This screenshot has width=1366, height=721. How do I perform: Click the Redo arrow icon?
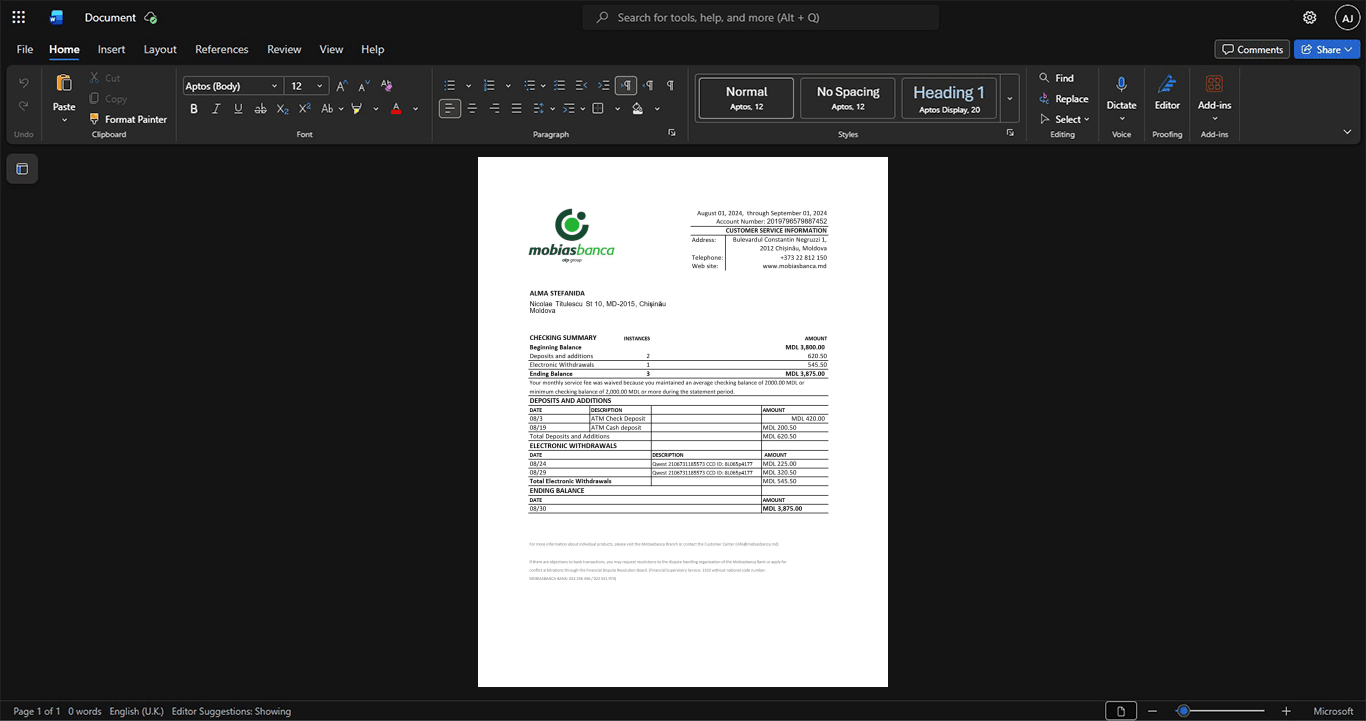click(x=24, y=106)
